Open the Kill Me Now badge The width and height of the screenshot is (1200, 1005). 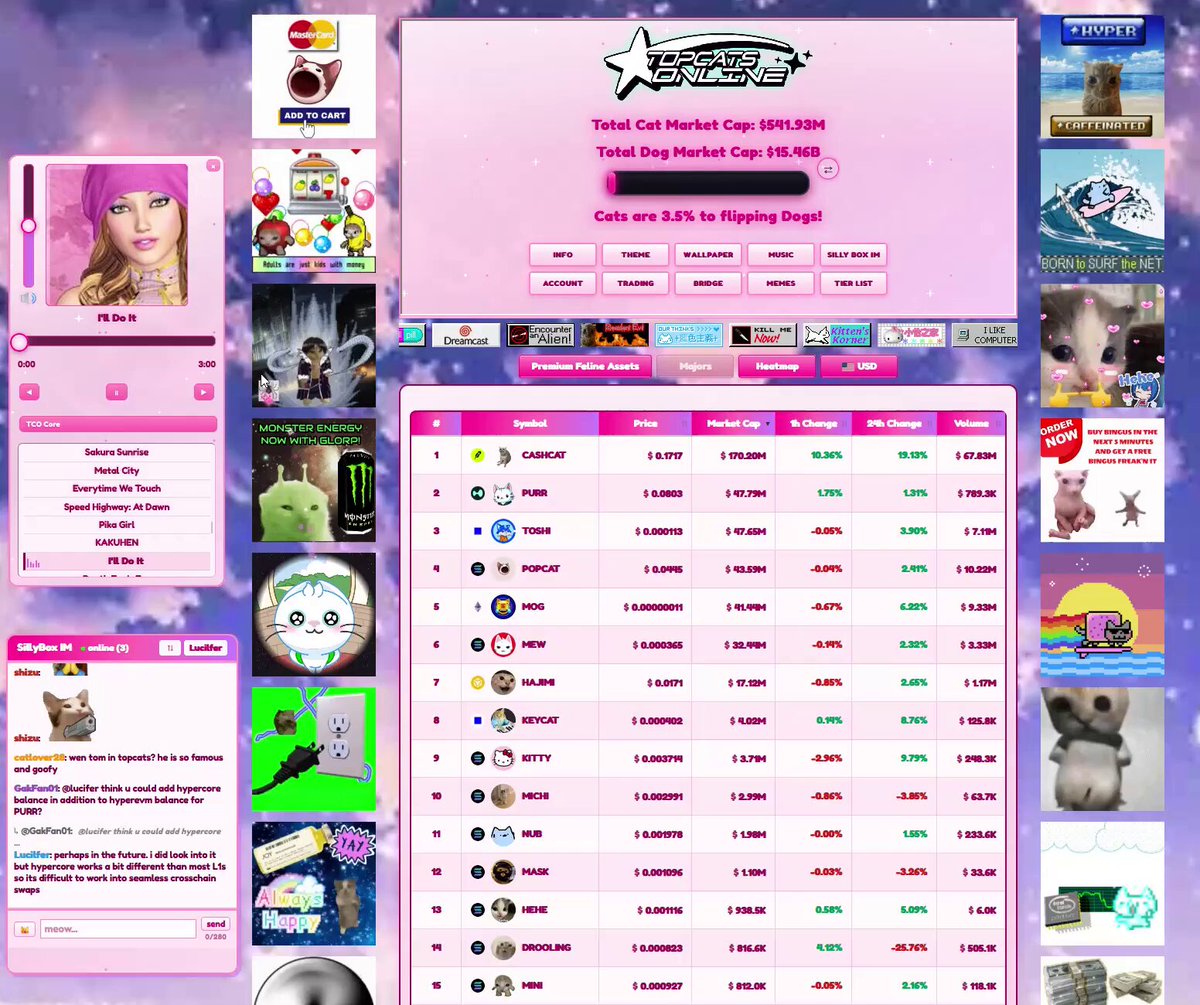(763, 335)
